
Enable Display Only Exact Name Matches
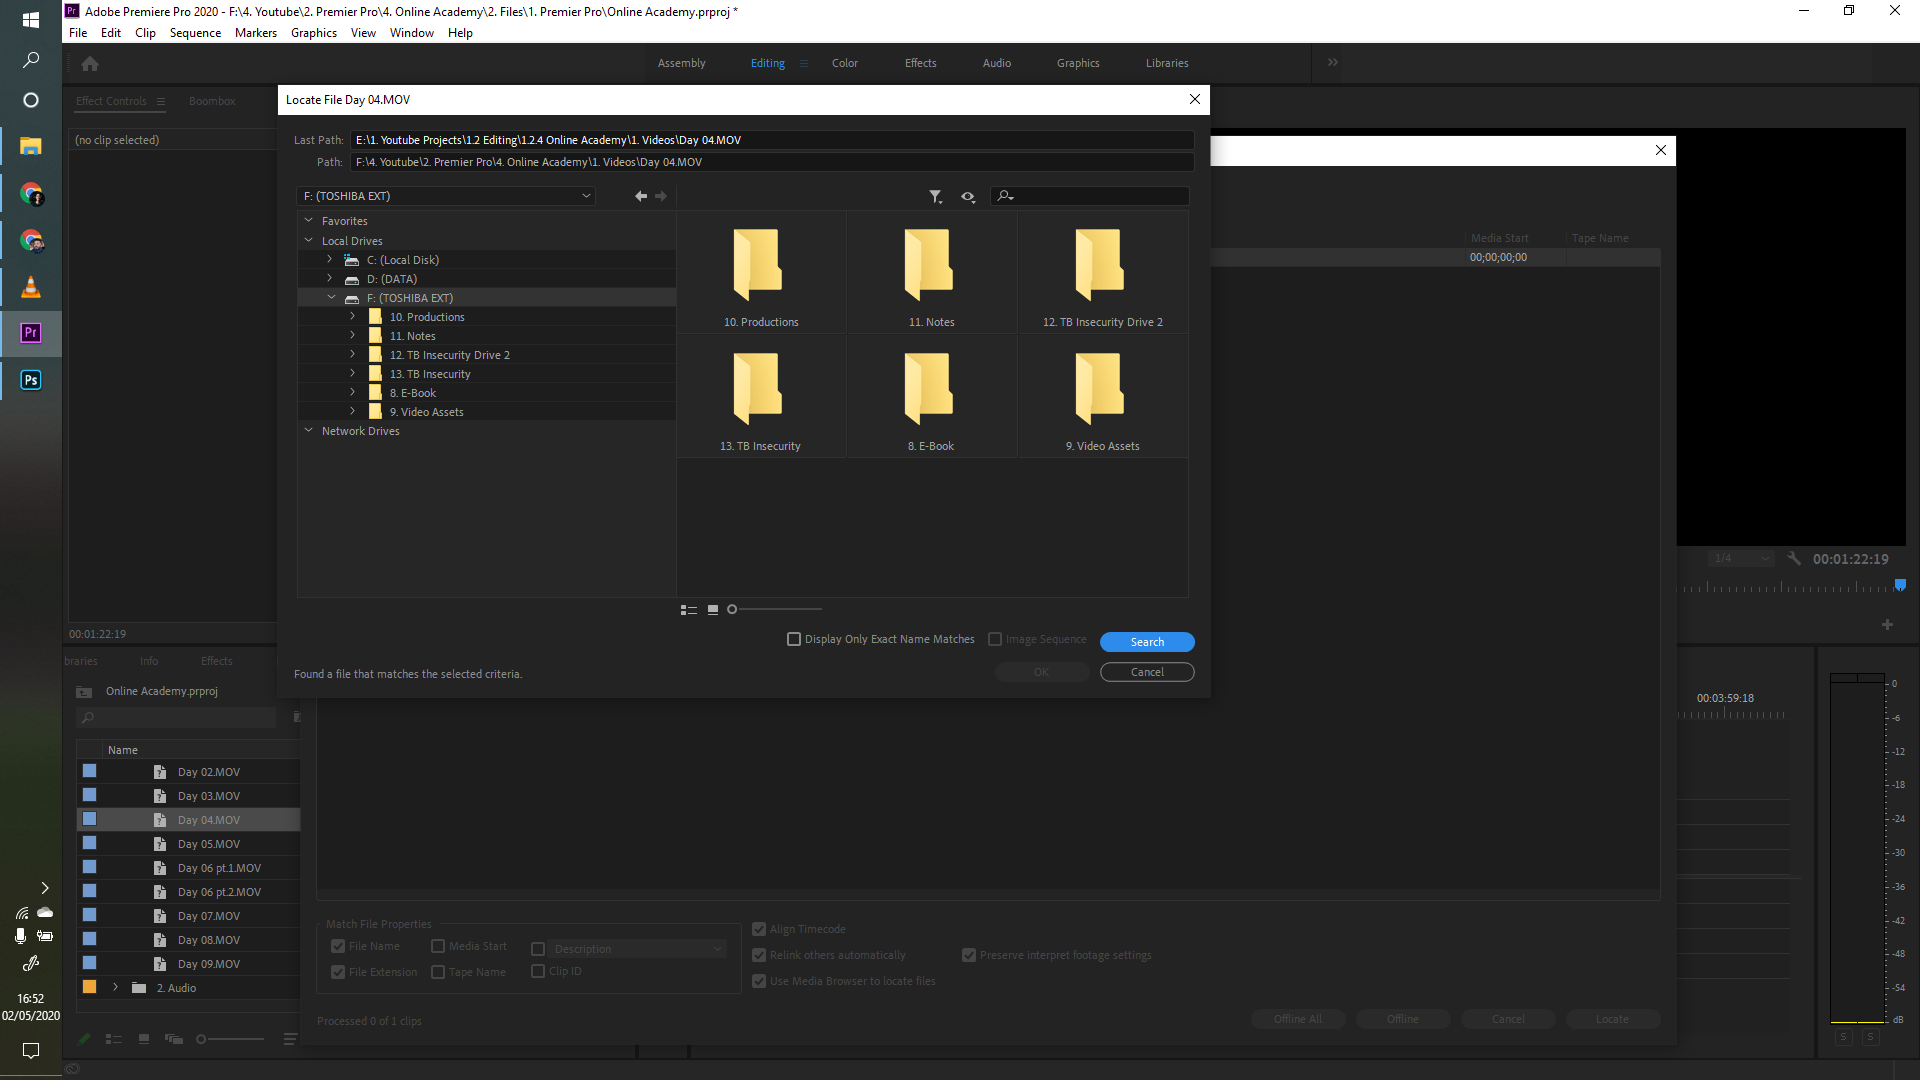coord(794,639)
